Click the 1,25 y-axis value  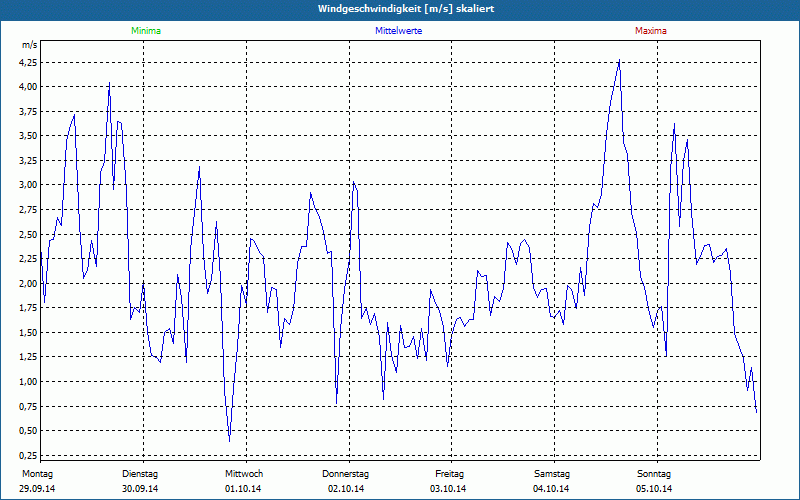29,357
